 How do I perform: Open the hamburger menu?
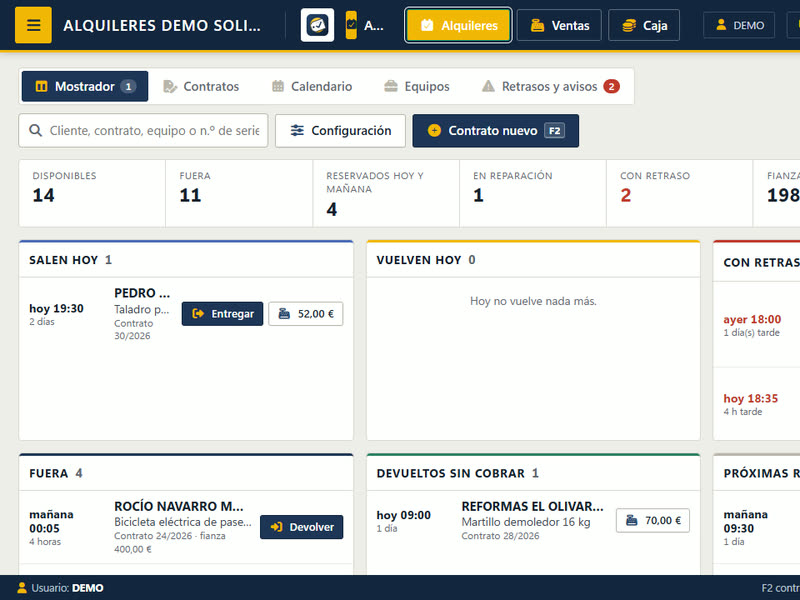click(x=33, y=25)
